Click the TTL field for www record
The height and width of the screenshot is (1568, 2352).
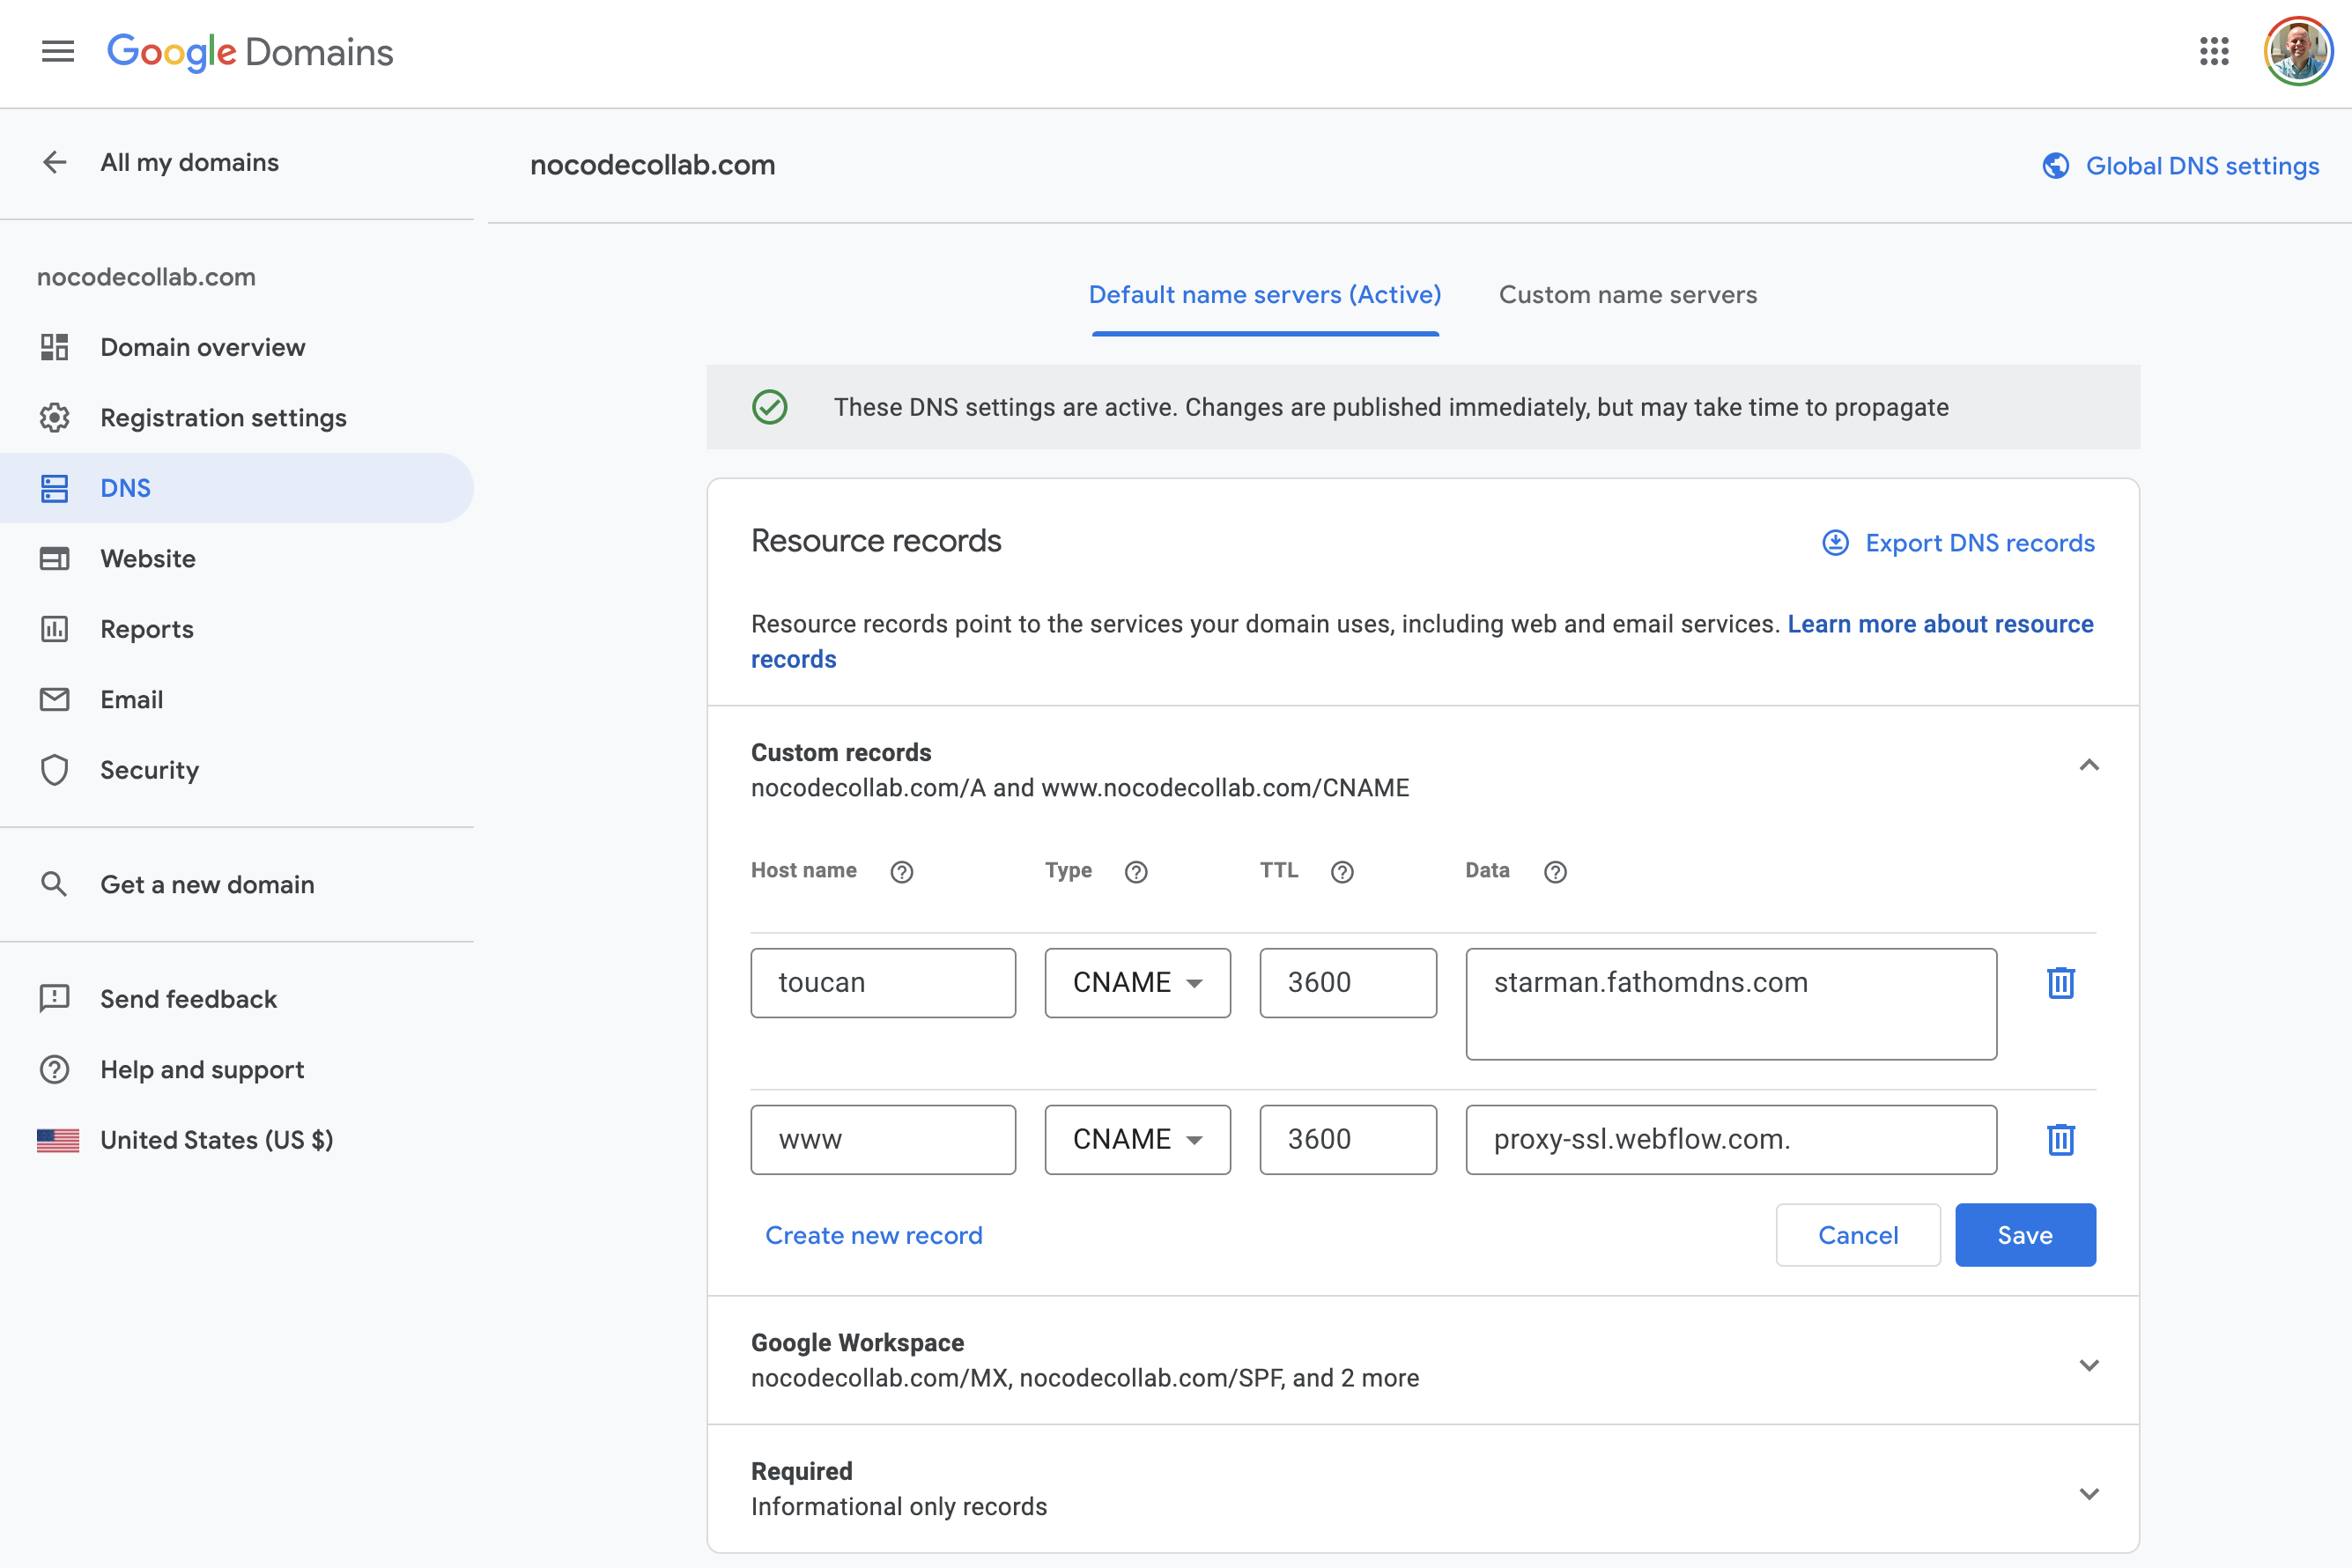[1348, 1139]
